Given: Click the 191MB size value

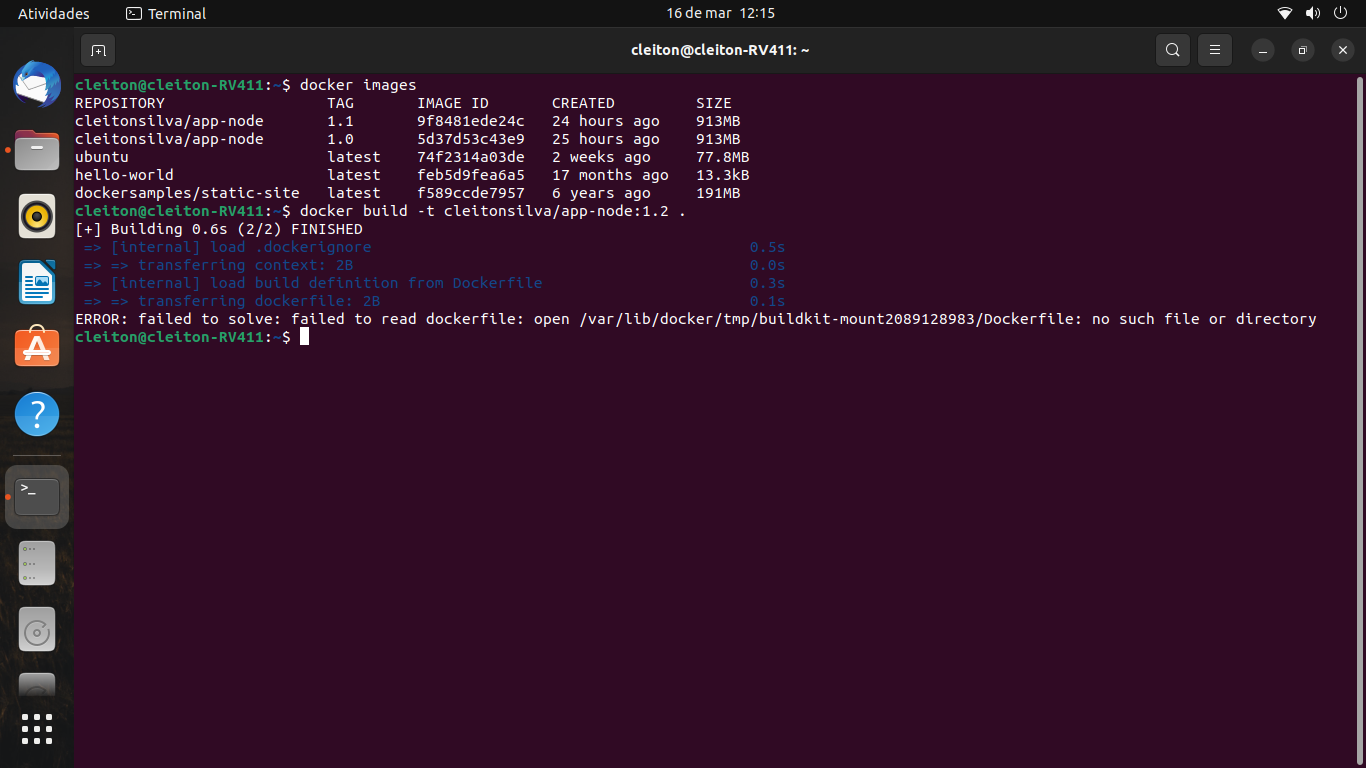Looking at the screenshot, I should [x=718, y=193].
